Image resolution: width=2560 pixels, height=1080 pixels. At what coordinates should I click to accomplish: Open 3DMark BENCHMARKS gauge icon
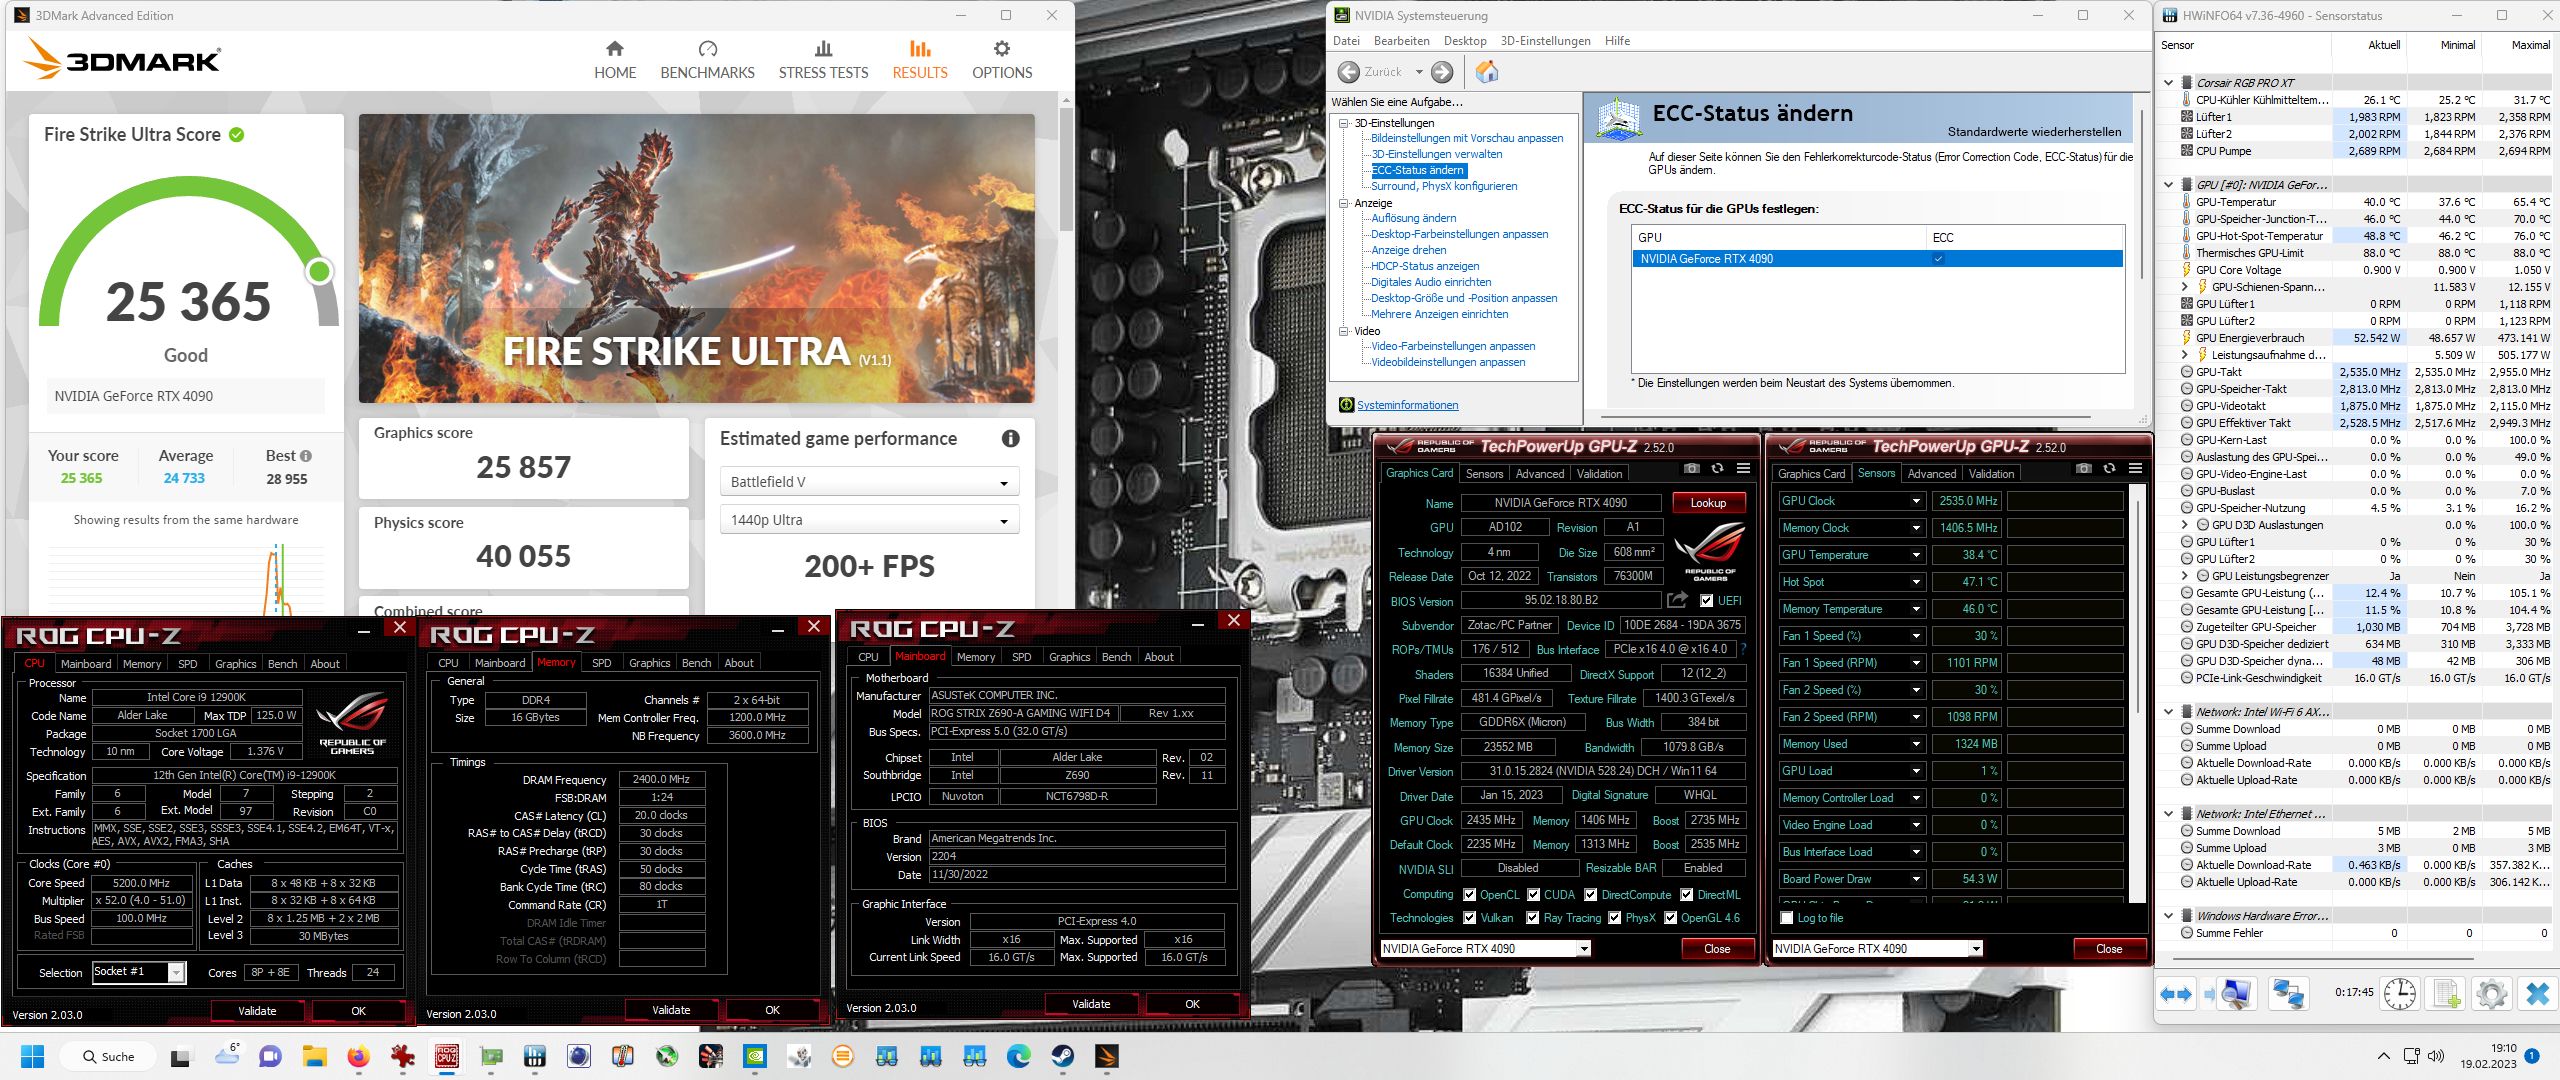707,49
